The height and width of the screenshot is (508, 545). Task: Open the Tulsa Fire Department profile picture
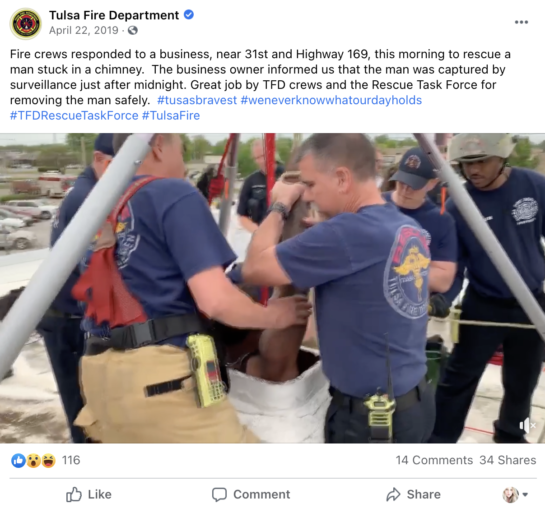(25, 23)
